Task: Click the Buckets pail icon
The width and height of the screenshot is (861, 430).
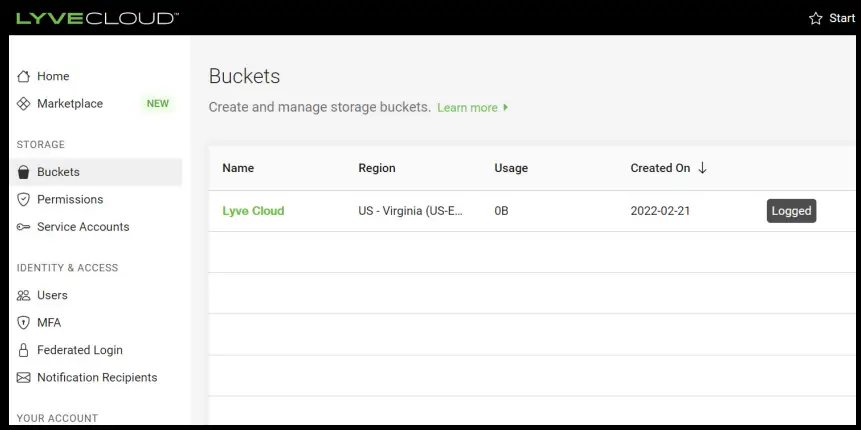Action: pyautogui.click(x=24, y=172)
